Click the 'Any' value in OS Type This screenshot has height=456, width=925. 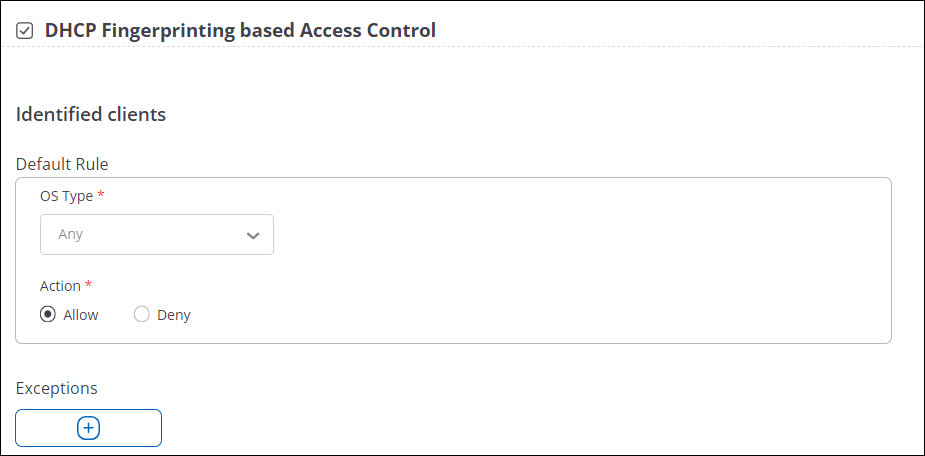tap(70, 234)
